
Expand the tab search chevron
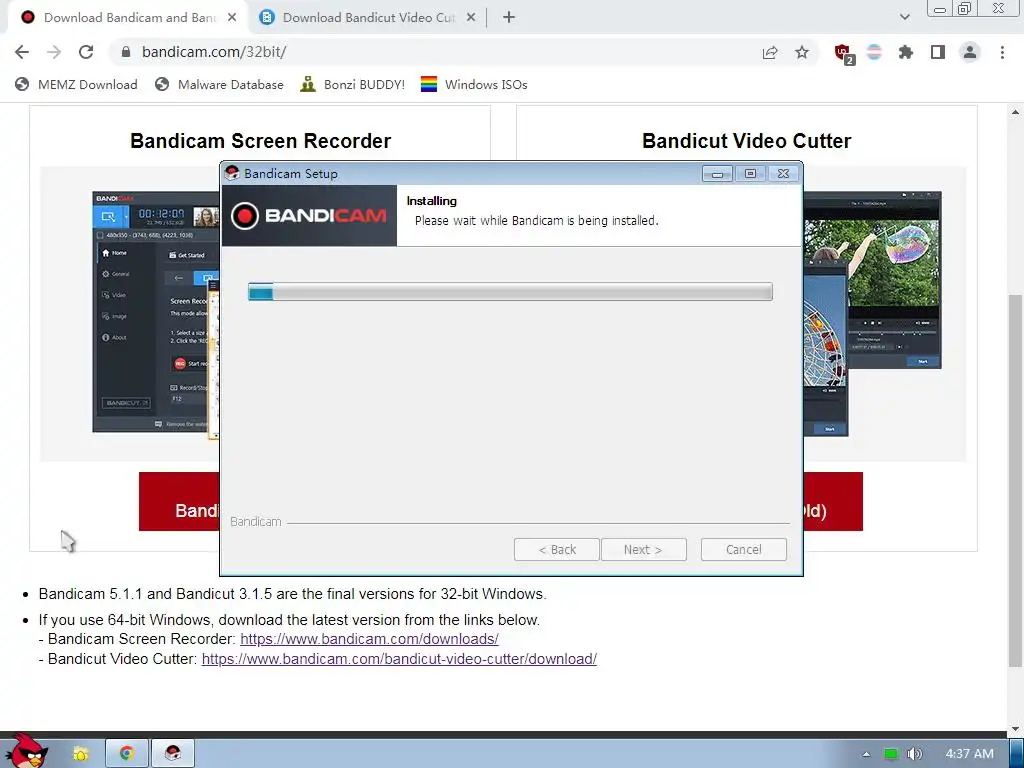904,18
